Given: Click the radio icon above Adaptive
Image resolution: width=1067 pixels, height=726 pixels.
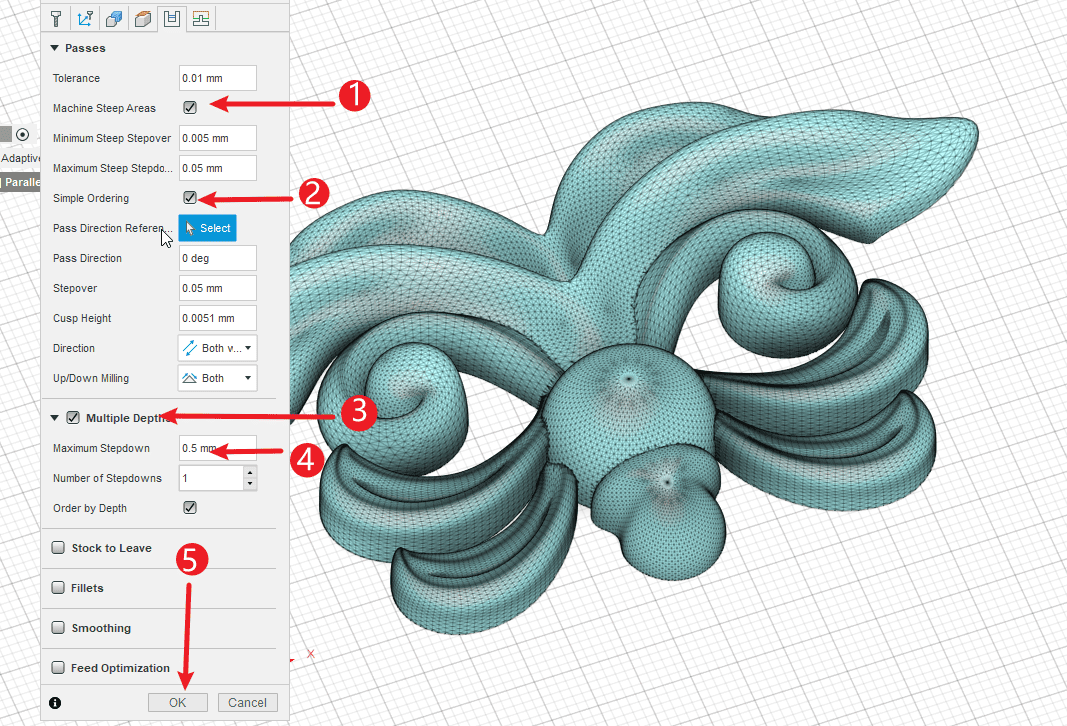Looking at the screenshot, I should (22, 134).
